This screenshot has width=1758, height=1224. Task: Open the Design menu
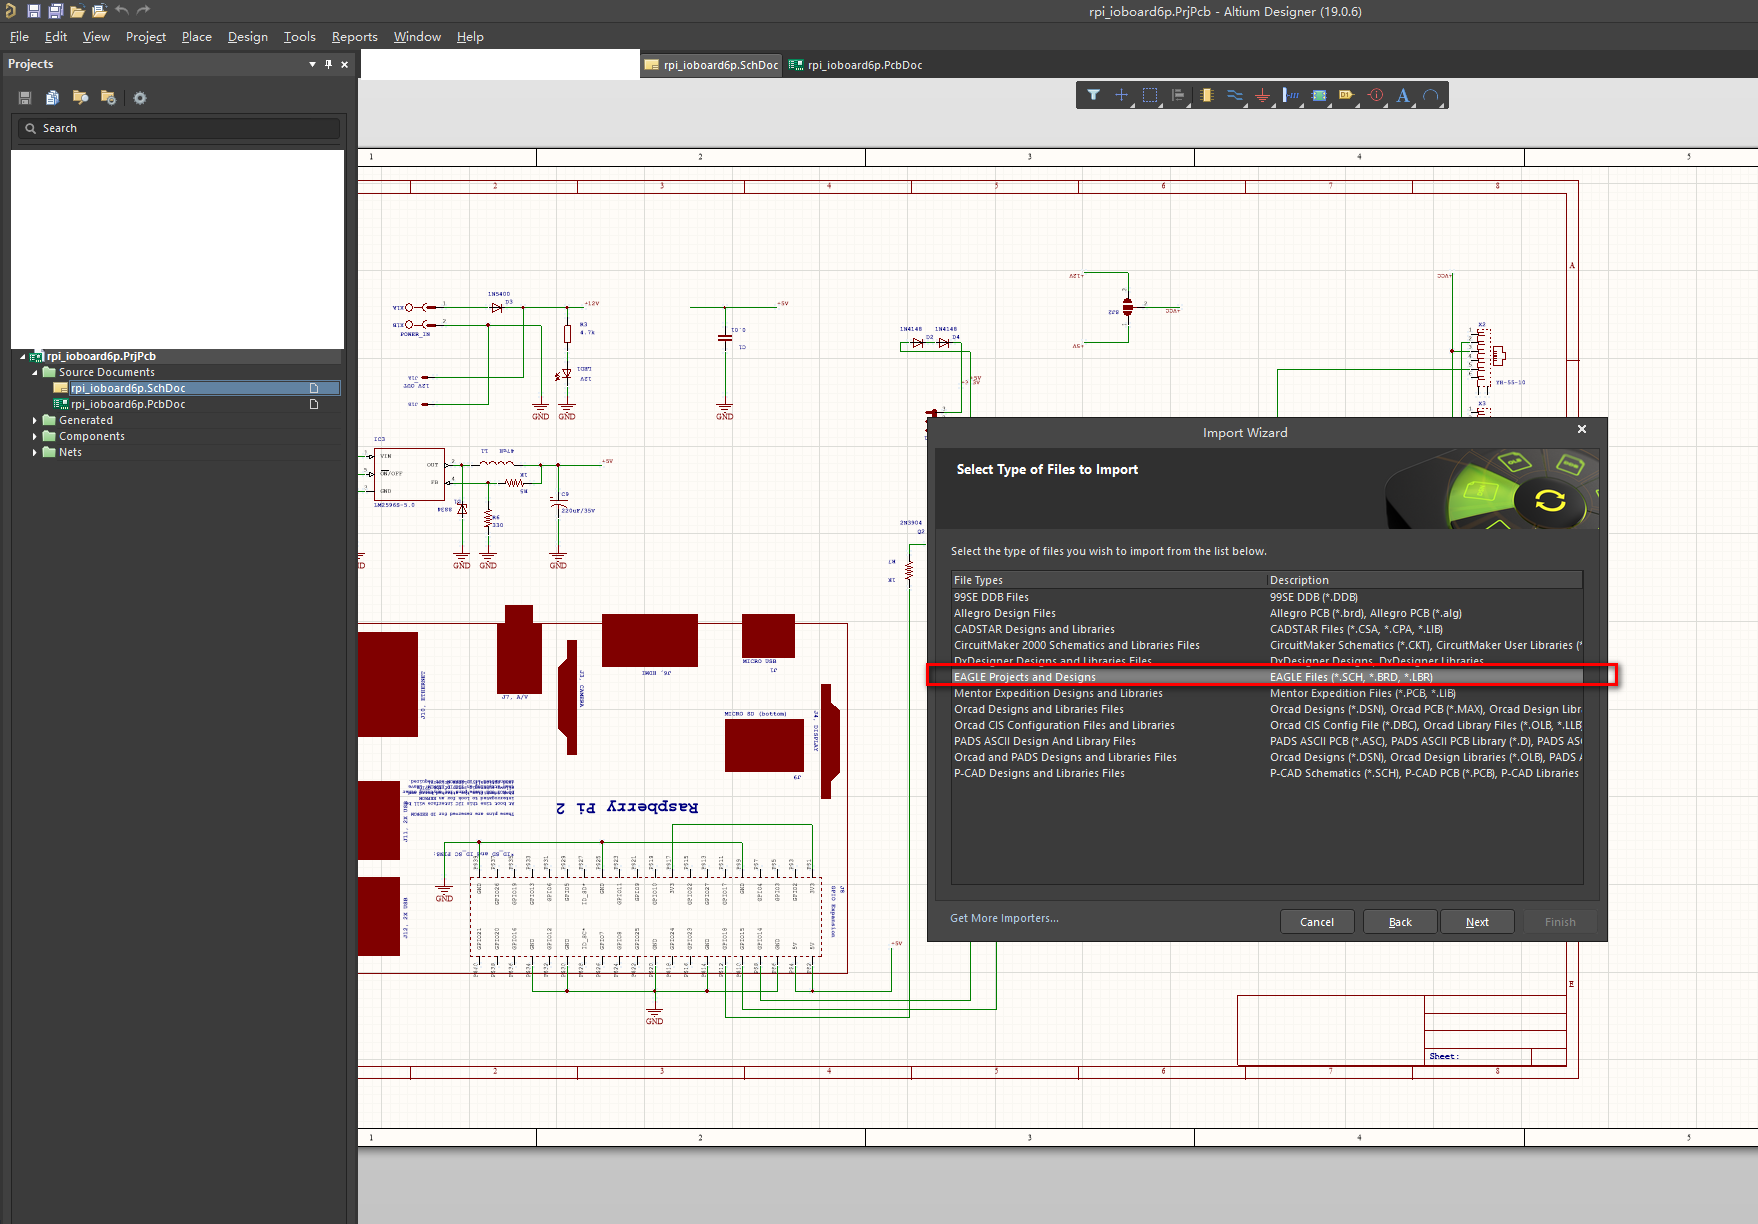pos(248,37)
